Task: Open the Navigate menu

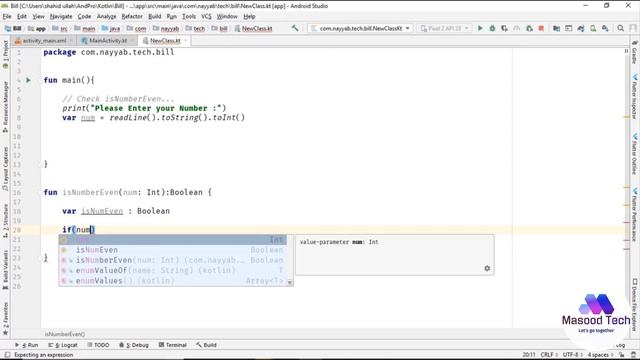Action: point(61,16)
